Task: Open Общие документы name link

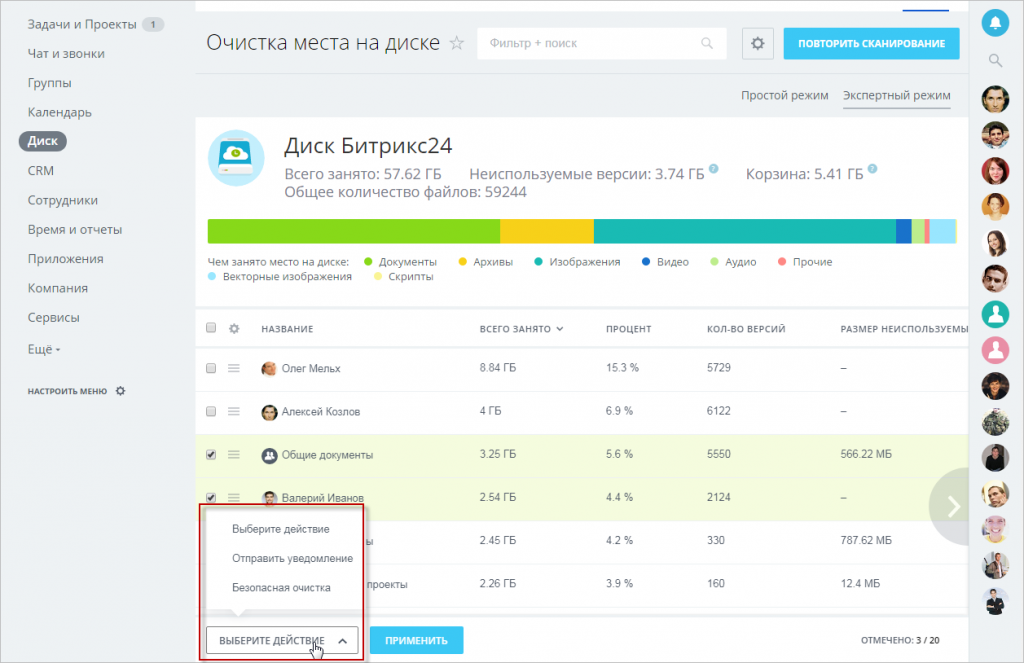Action: [327, 455]
